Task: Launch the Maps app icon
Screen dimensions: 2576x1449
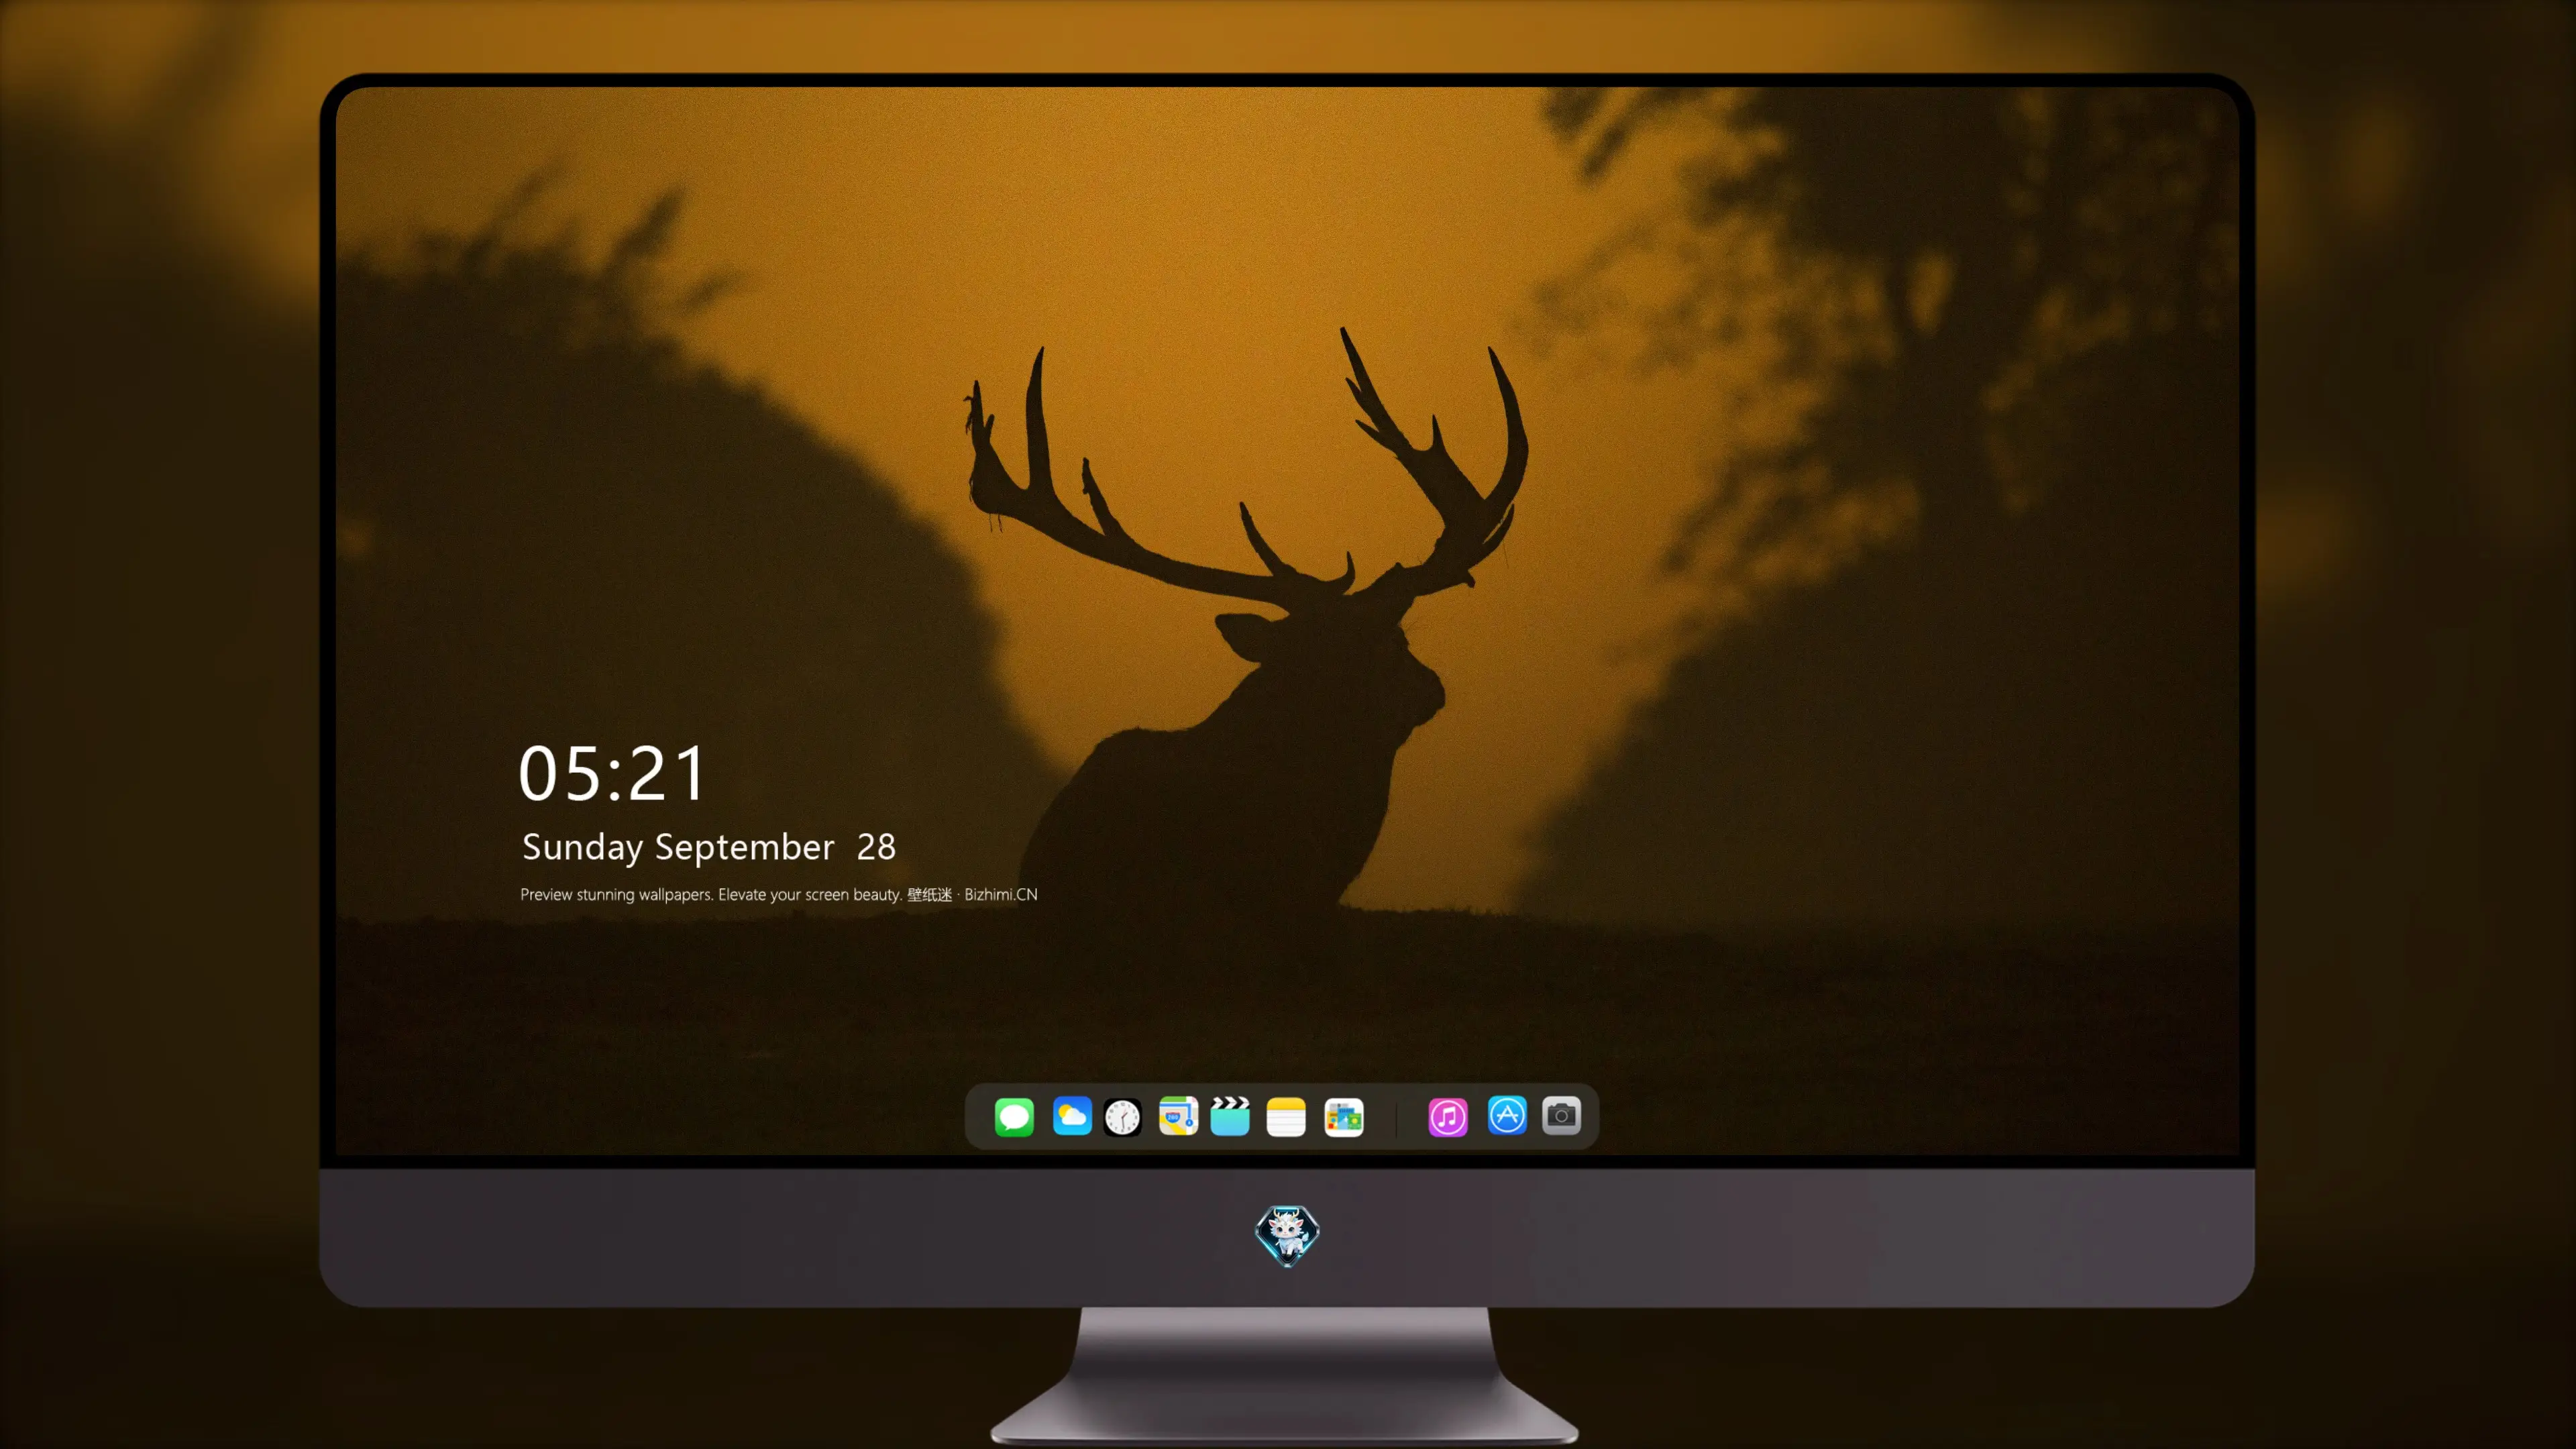Action: pos(1178,1116)
